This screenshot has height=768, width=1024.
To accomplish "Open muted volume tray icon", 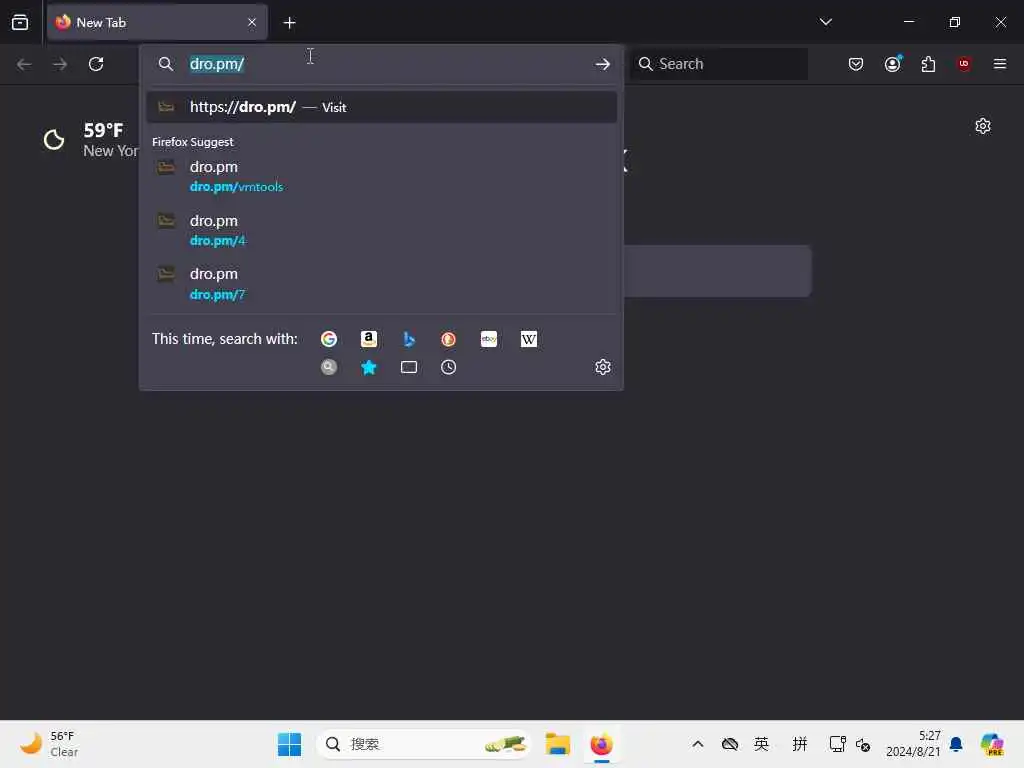I will (863, 744).
